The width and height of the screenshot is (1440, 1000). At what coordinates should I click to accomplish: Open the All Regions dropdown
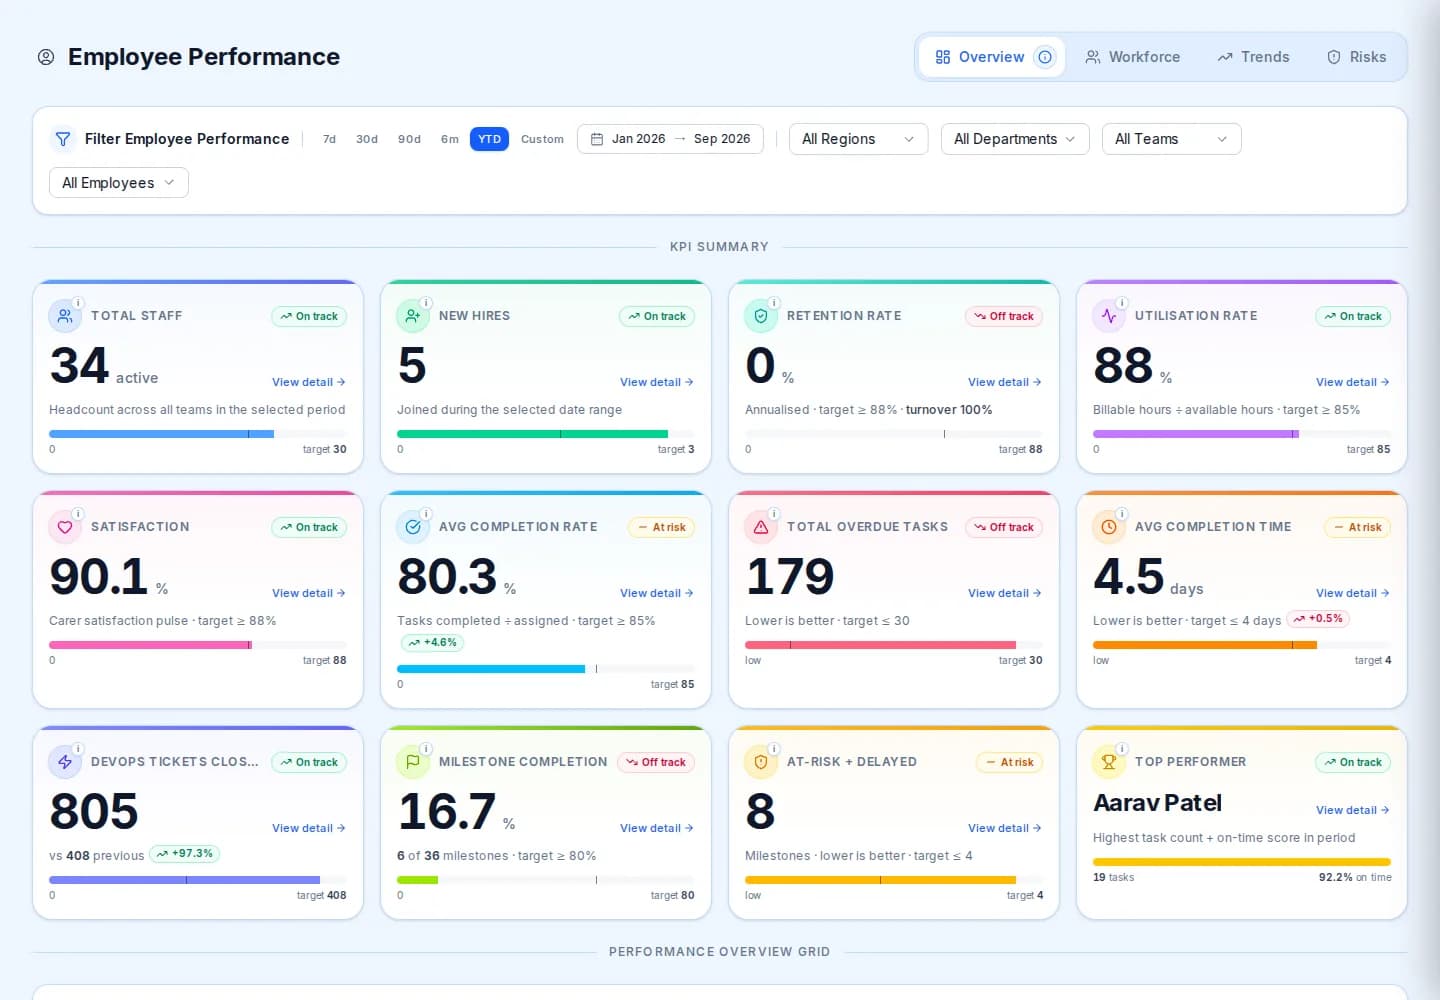click(x=858, y=139)
